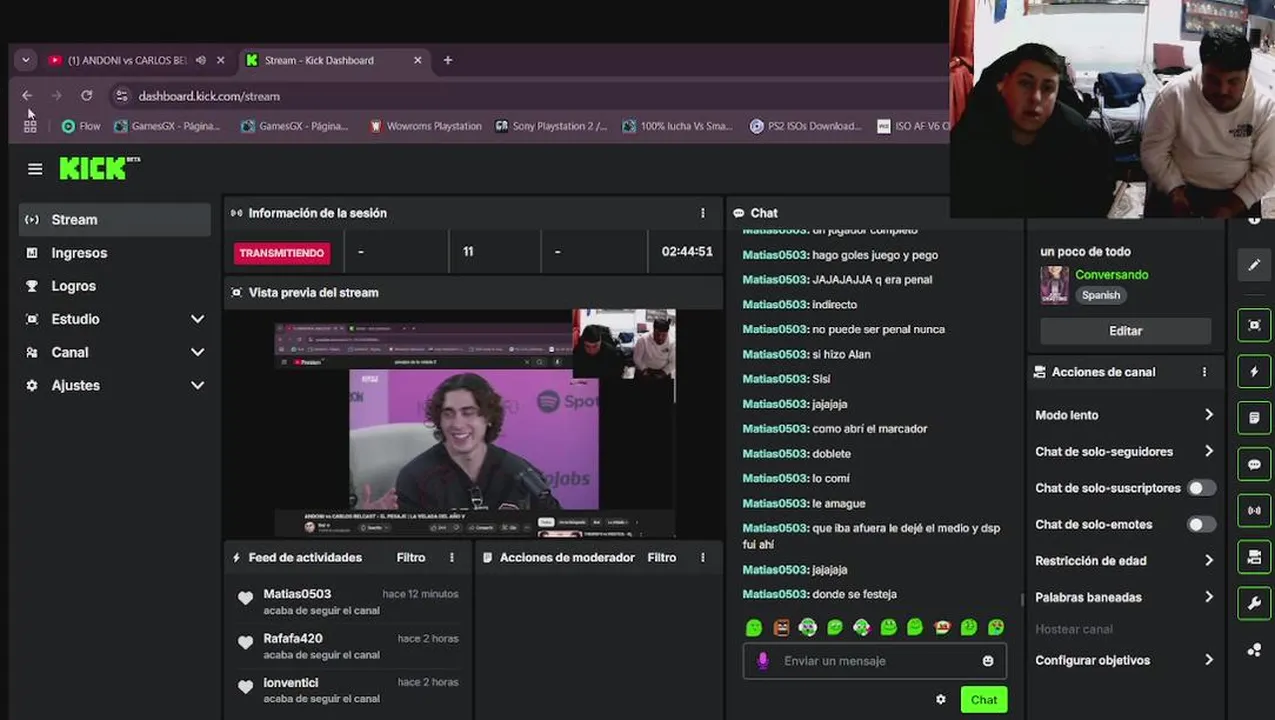1275x720 pixels.
Task: Click Filtro in Feed de actividades
Action: pyautogui.click(x=411, y=557)
